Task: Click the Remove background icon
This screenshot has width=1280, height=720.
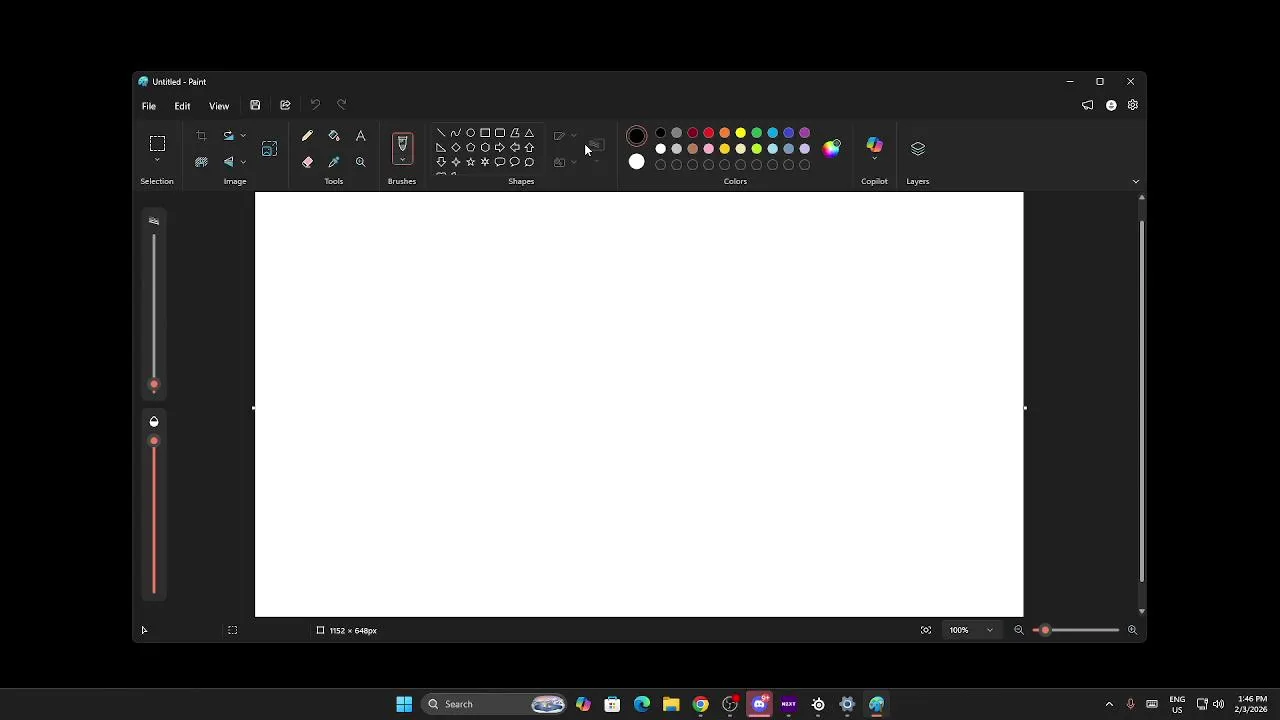Action: pos(201,162)
